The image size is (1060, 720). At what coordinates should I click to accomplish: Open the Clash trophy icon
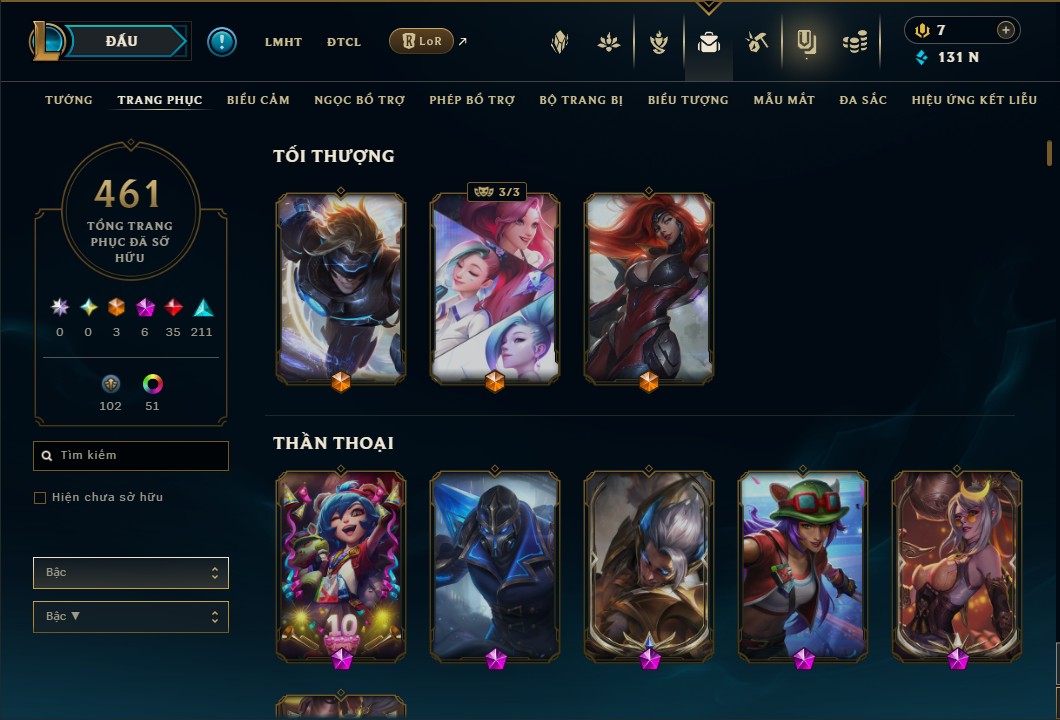[x=658, y=43]
